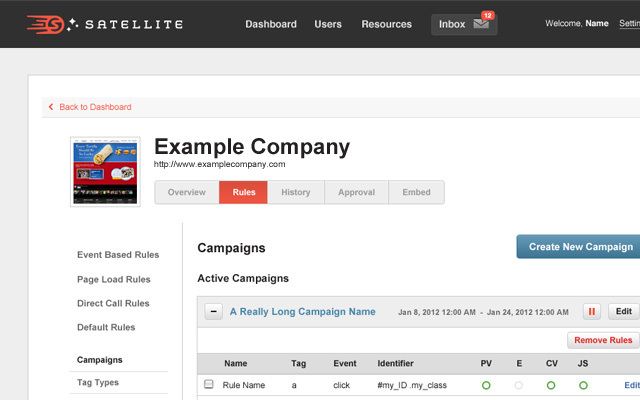
Task: Click the Name column header
Action: 236,363
